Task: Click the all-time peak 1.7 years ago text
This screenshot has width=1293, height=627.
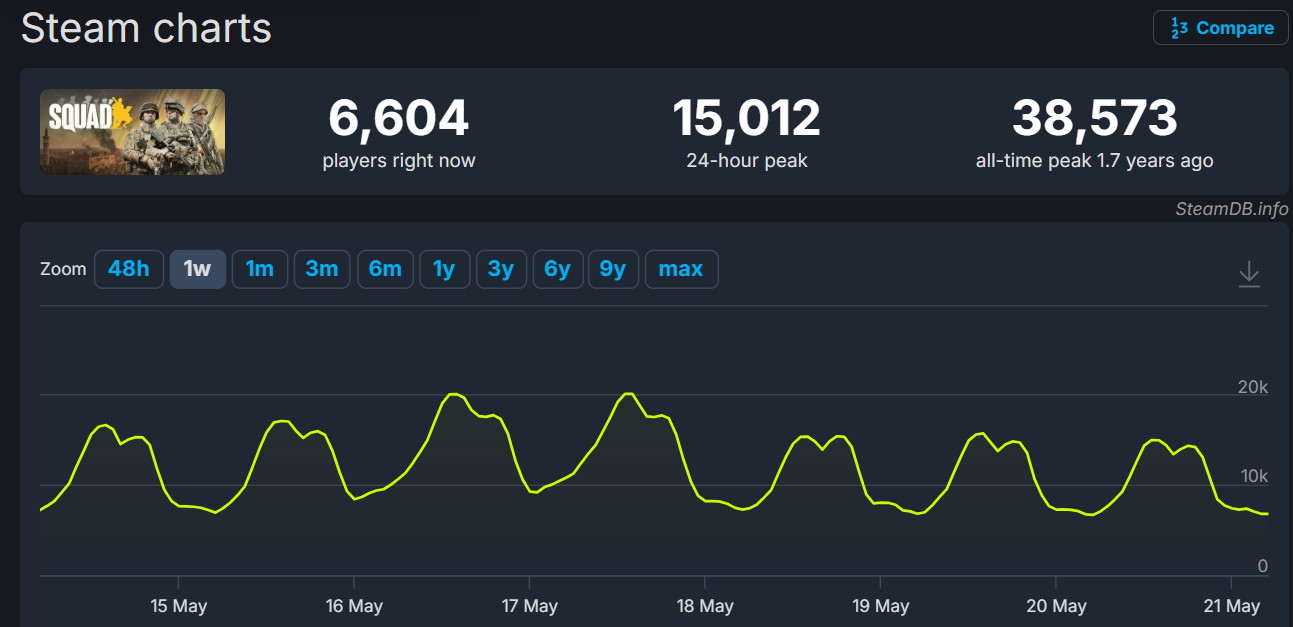Action: click(1095, 161)
